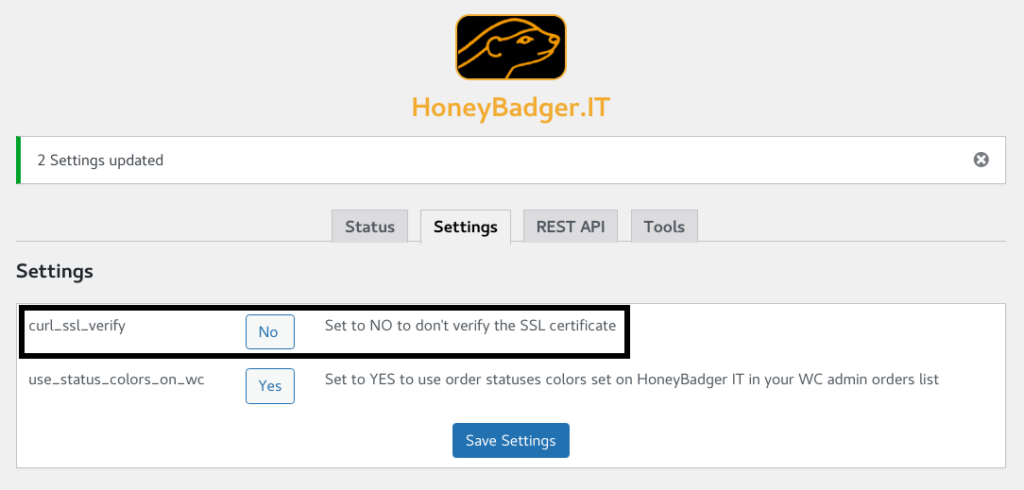This screenshot has height=490, width=1024.
Task: Click the Settings section heading
Action: pos(55,271)
